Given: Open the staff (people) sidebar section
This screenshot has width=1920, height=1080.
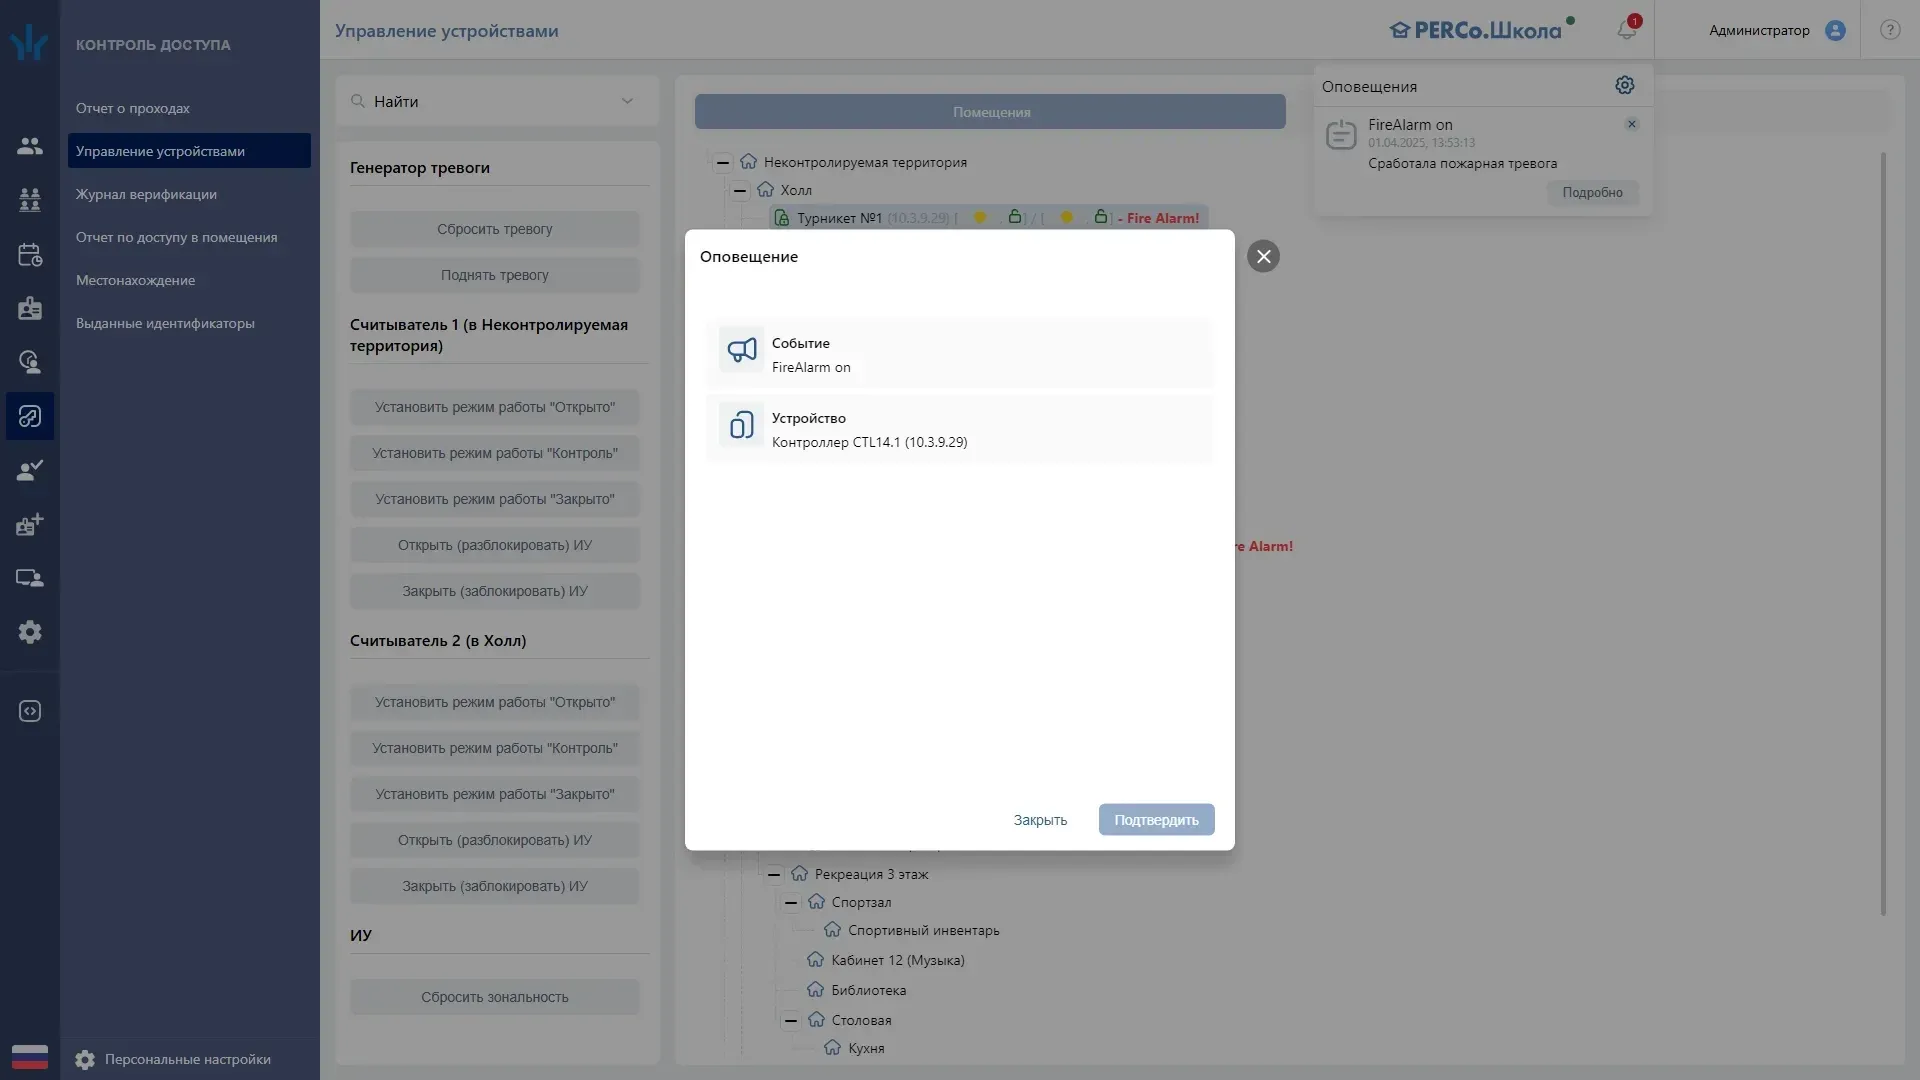Looking at the screenshot, I should (30, 146).
